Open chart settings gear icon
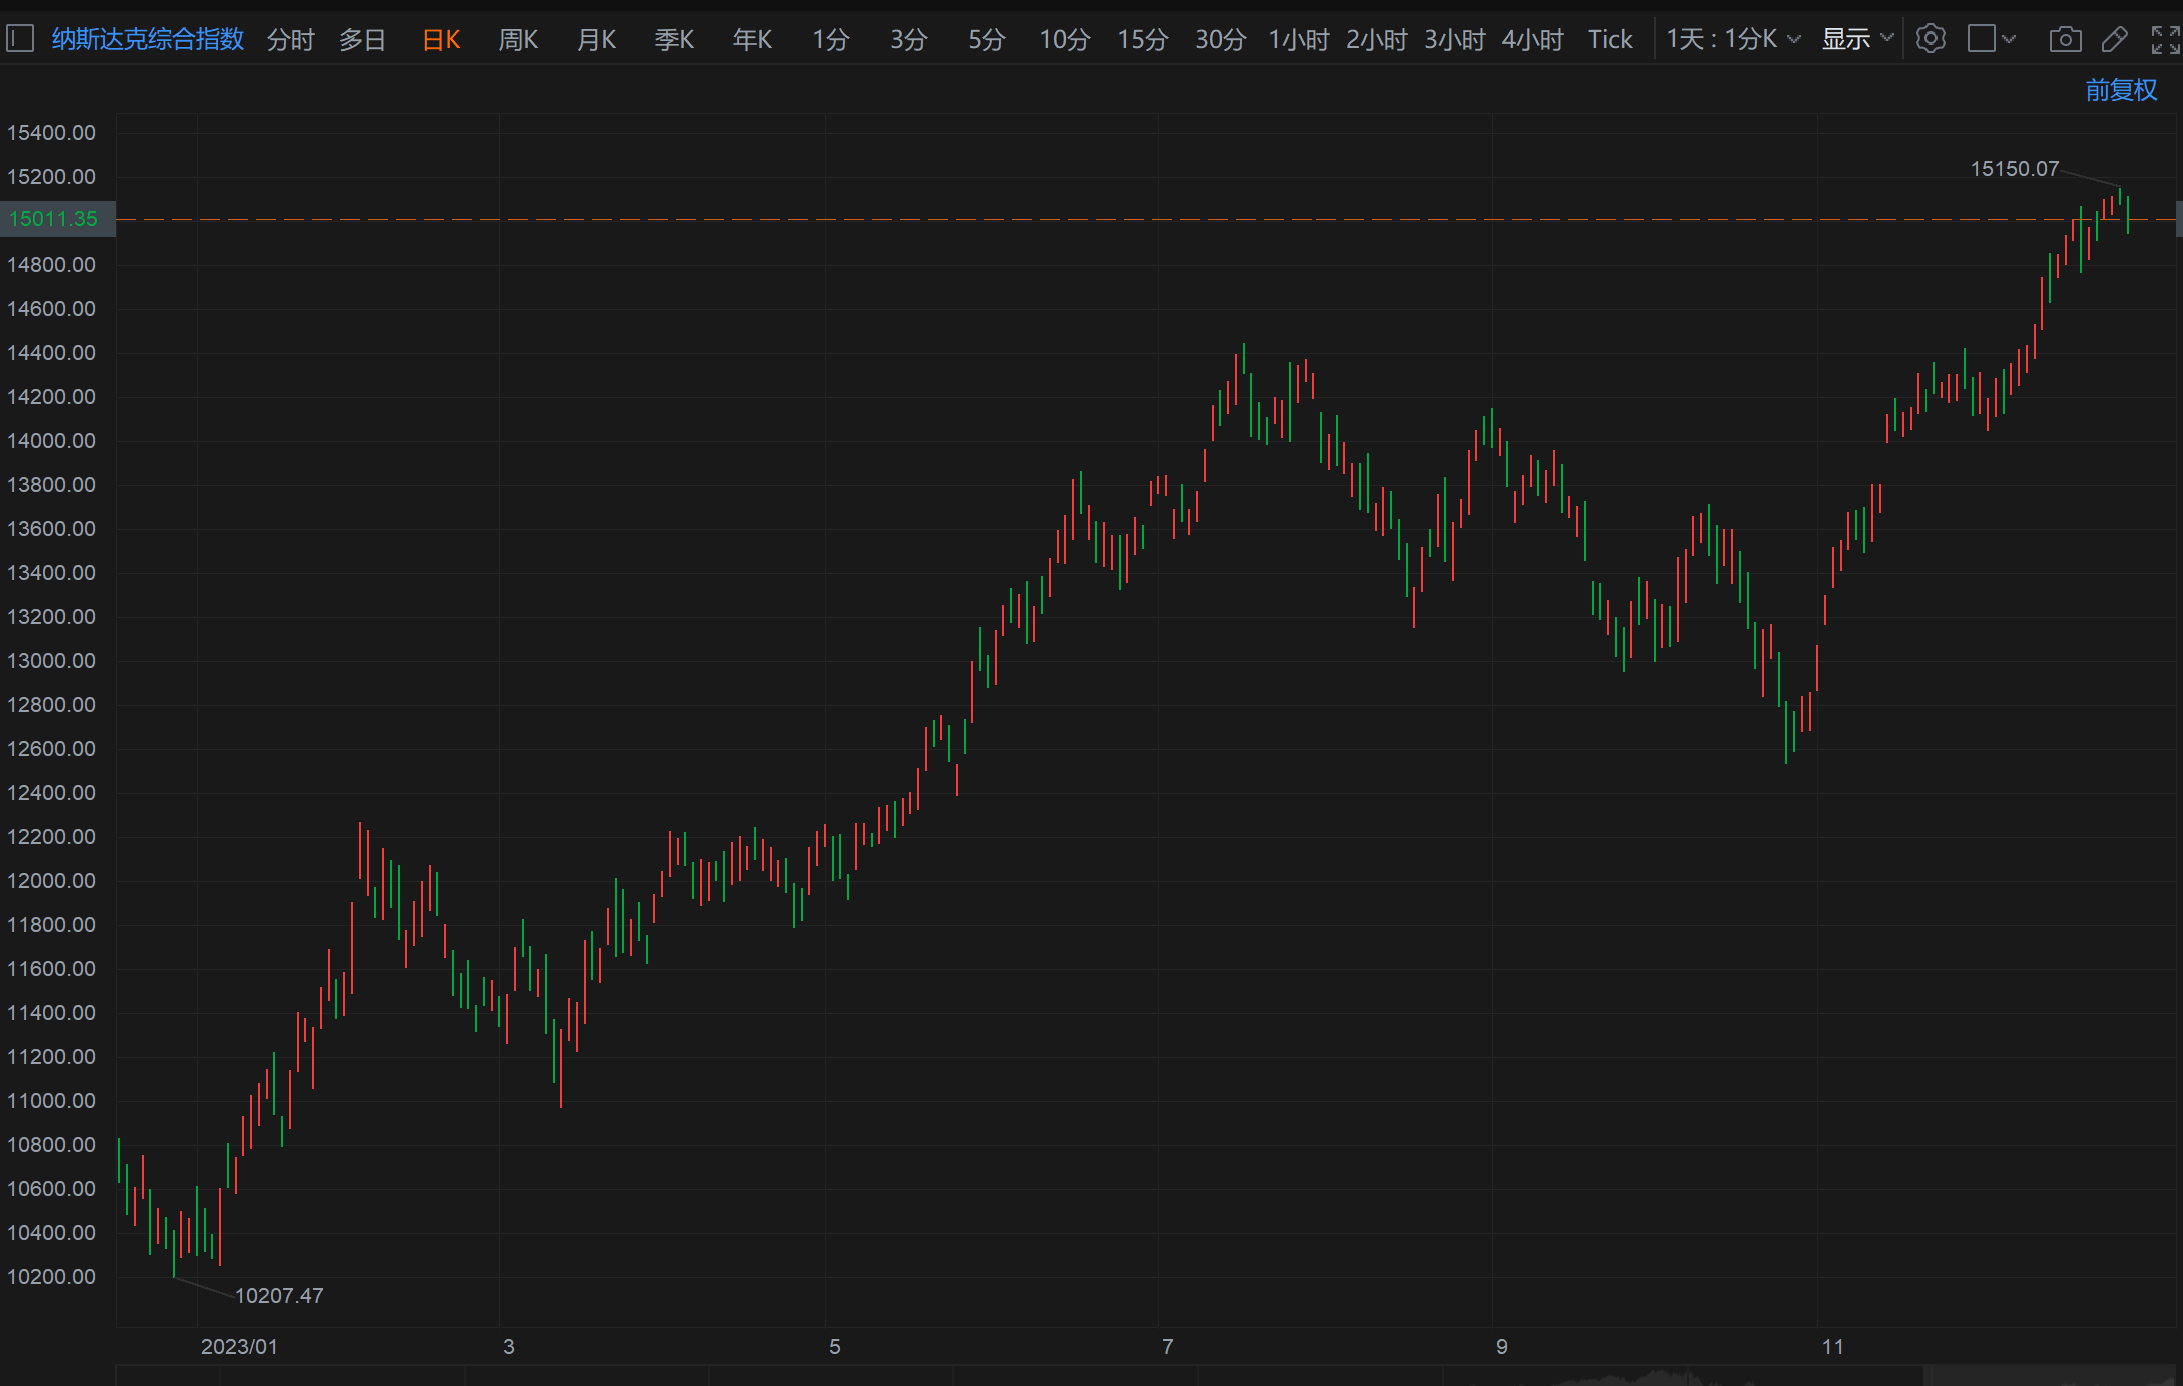 pyautogui.click(x=1930, y=39)
